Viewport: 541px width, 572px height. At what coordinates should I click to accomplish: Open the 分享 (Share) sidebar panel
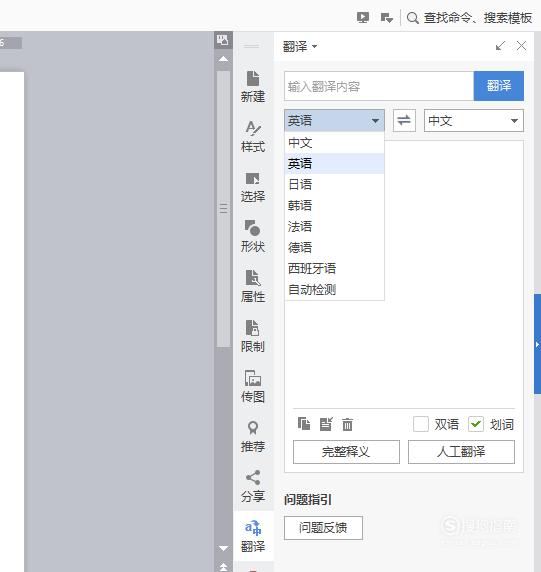pyautogui.click(x=253, y=486)
